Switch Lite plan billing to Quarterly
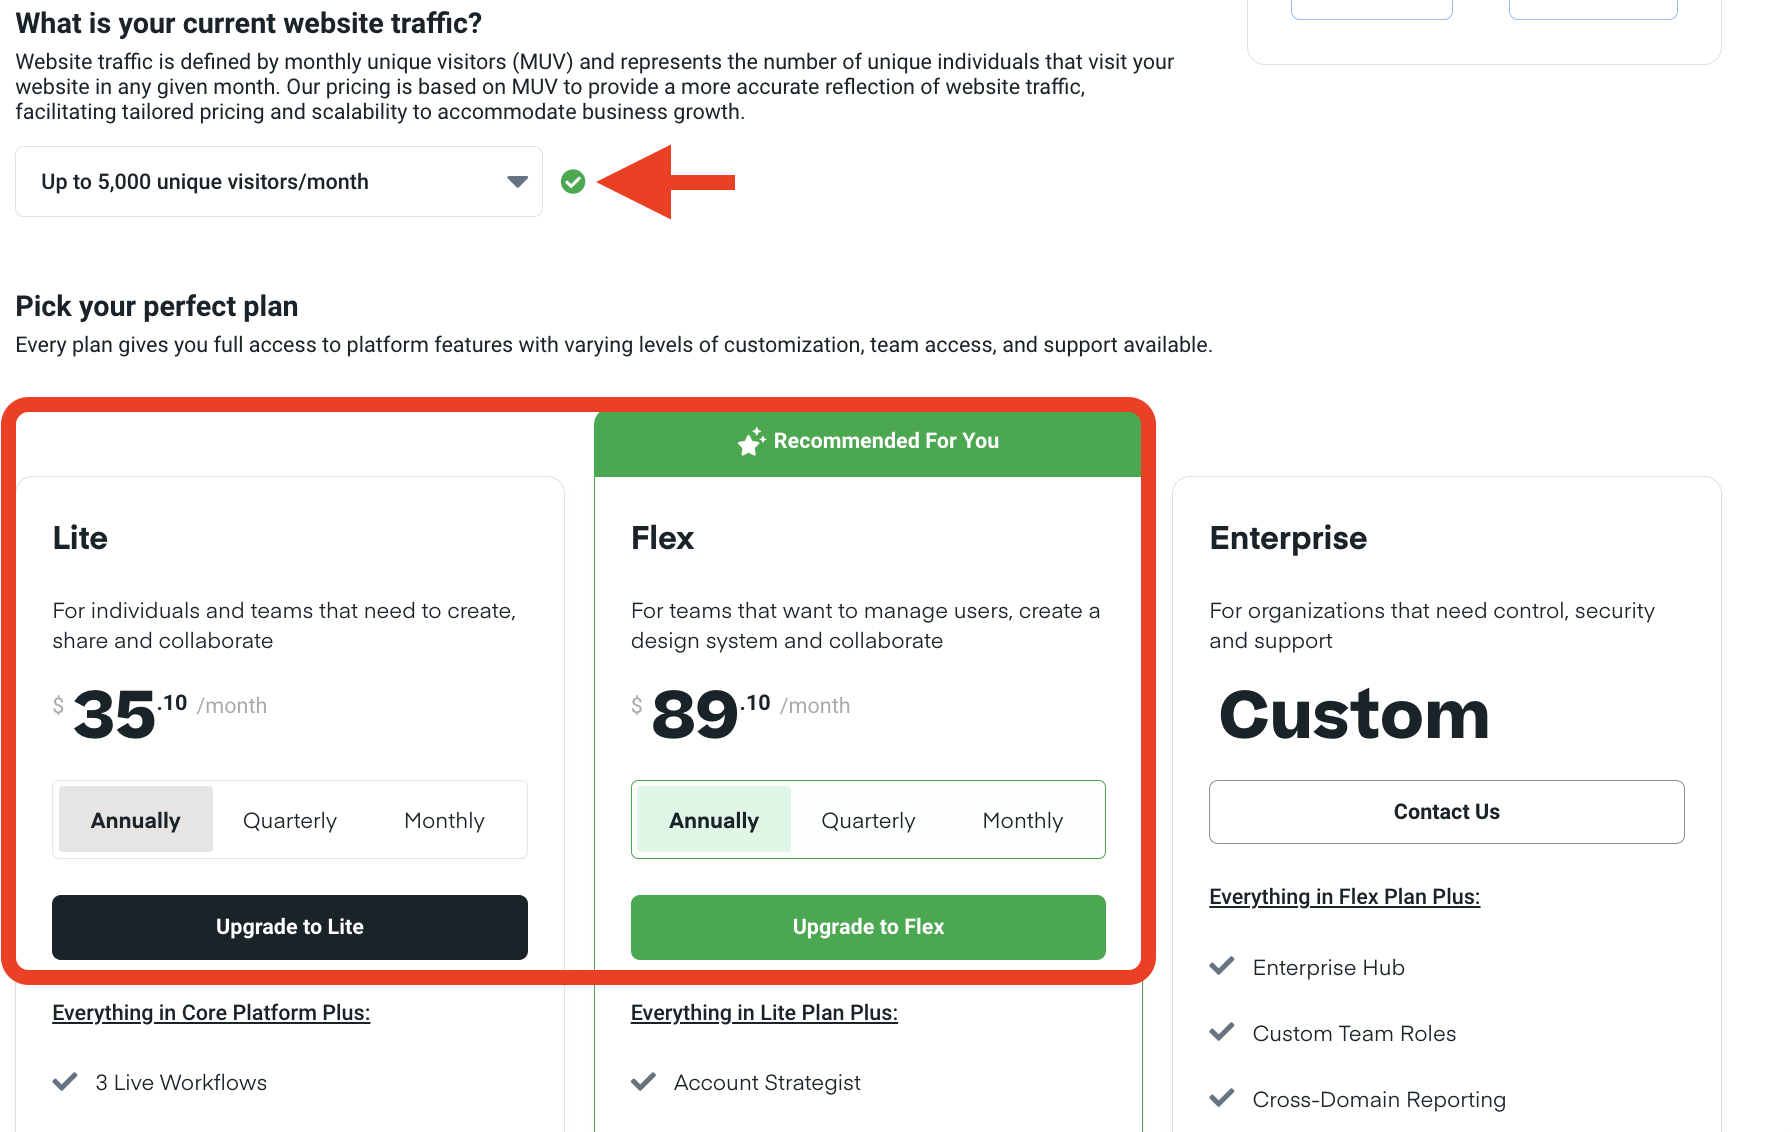 [290, 820]
